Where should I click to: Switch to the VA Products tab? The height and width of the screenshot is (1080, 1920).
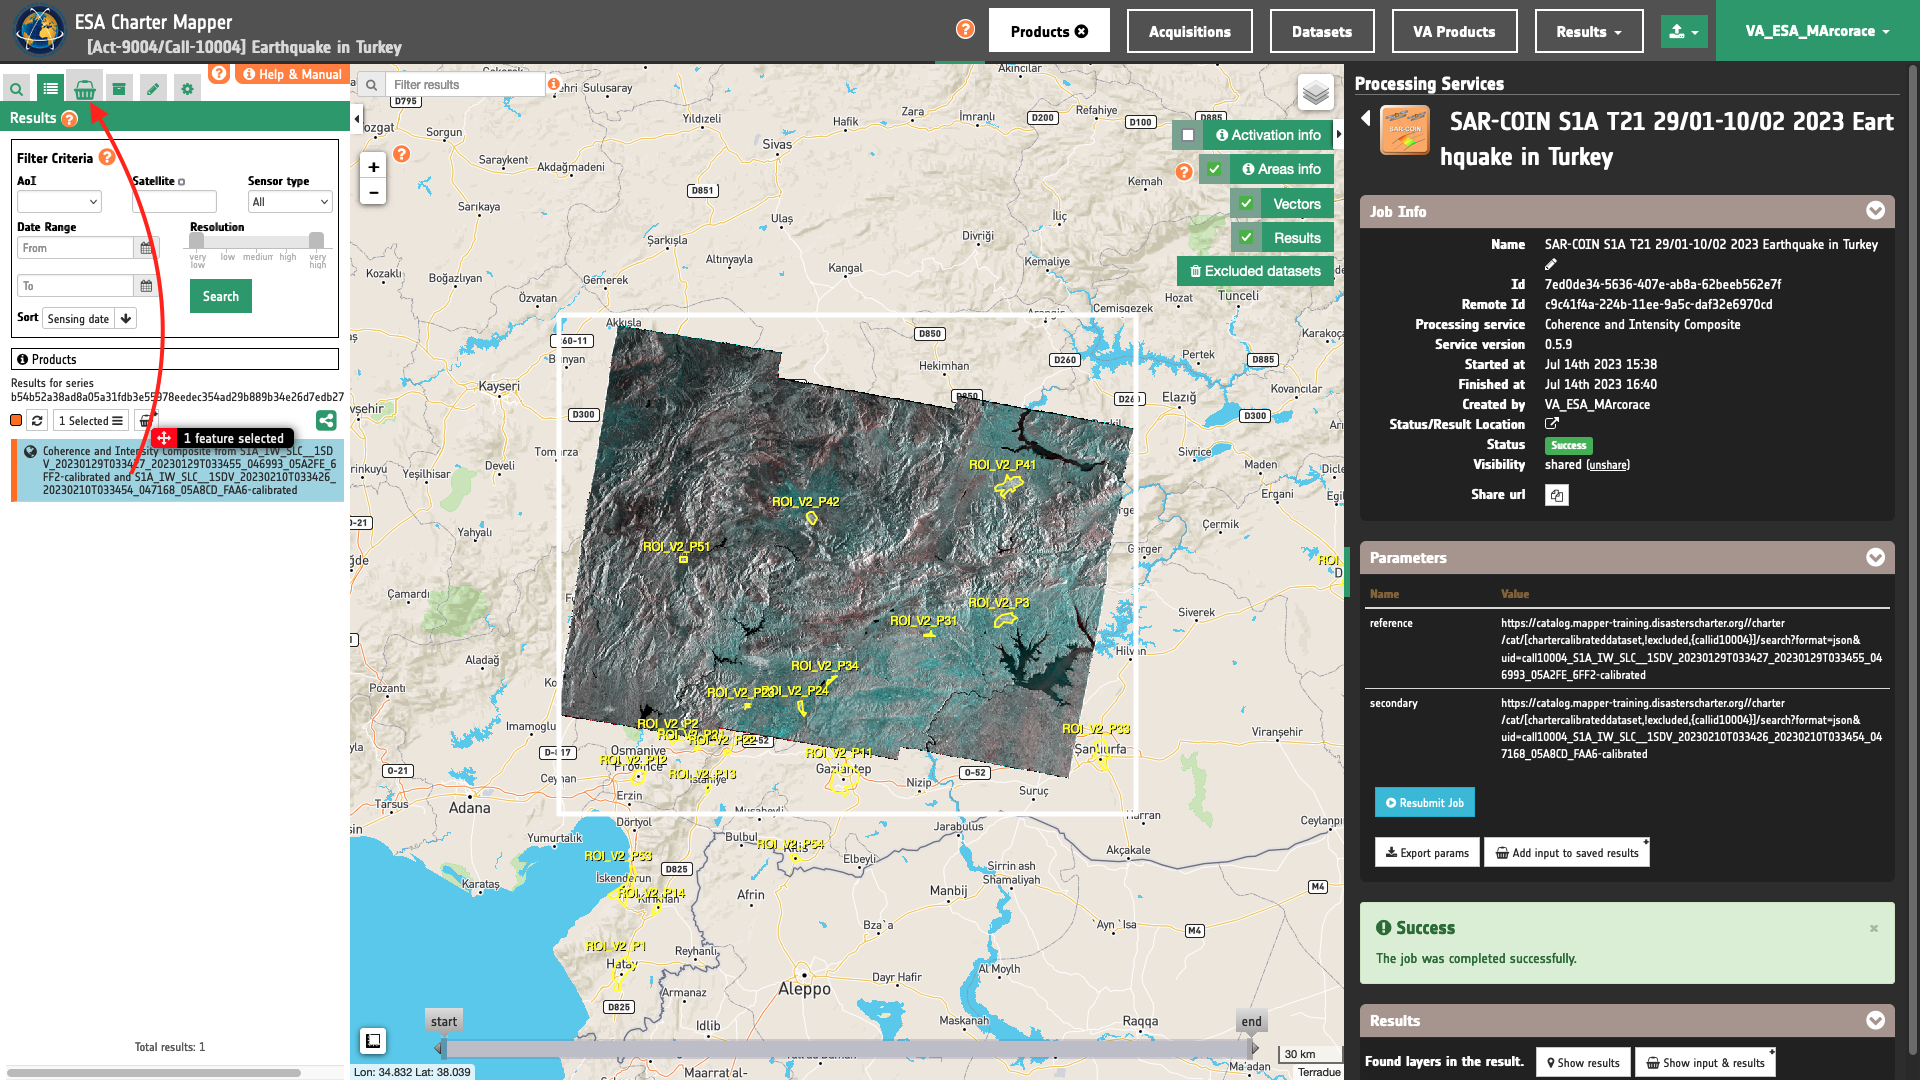click(x=1454, y=31)
